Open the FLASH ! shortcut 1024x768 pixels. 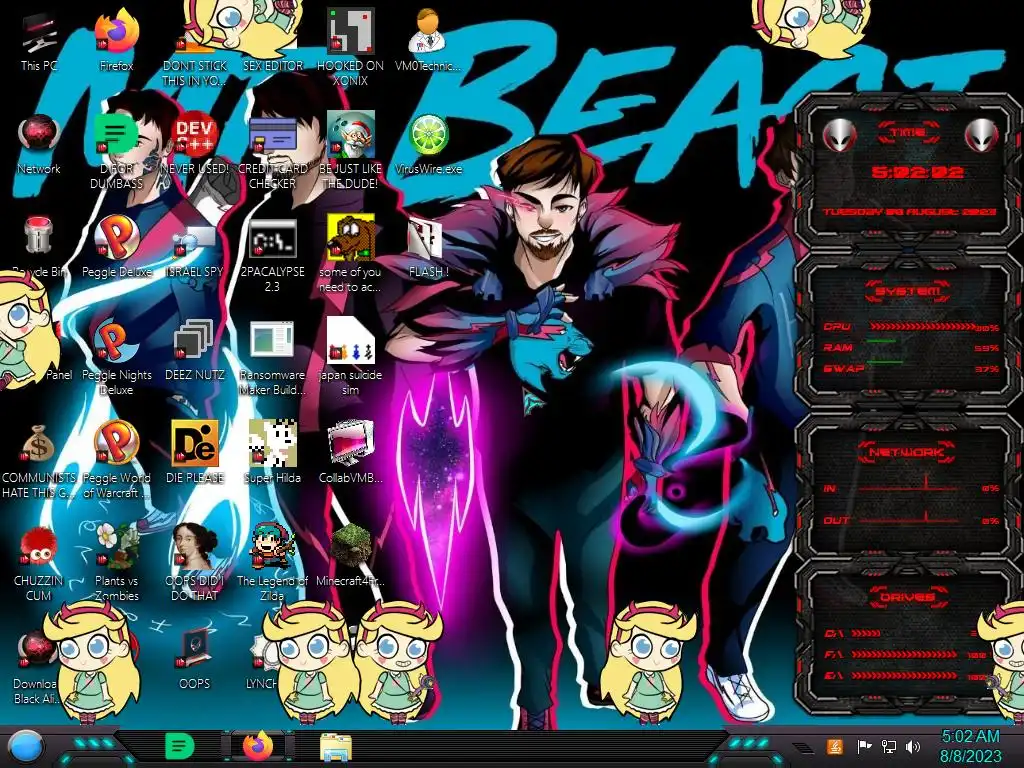pyautogui.click(x=426, y=239)
